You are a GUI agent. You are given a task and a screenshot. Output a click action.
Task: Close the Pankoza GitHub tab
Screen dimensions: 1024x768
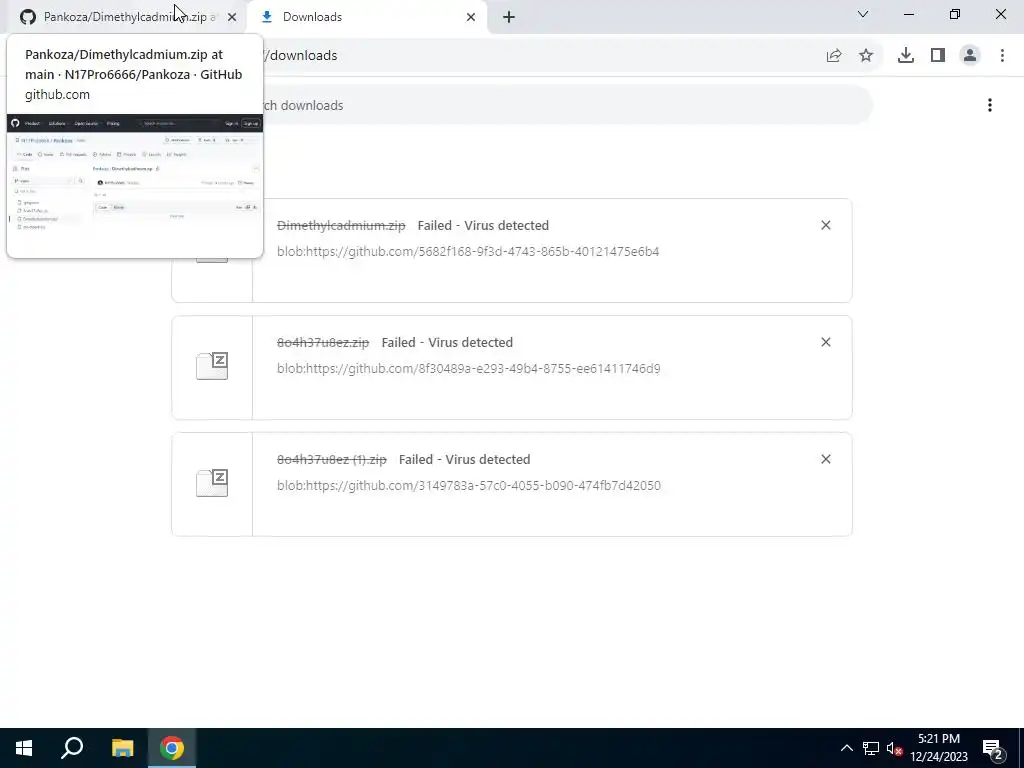pos(232,17)
